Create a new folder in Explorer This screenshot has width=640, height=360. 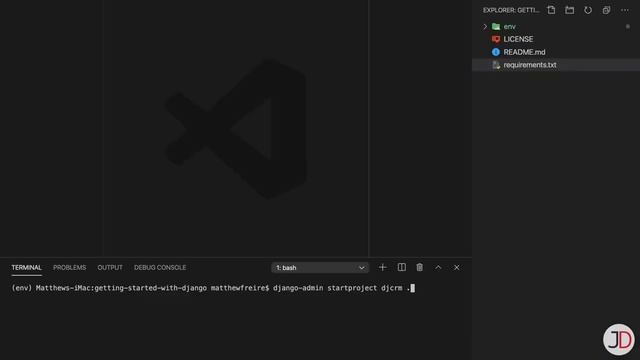[x=569, y=10]
